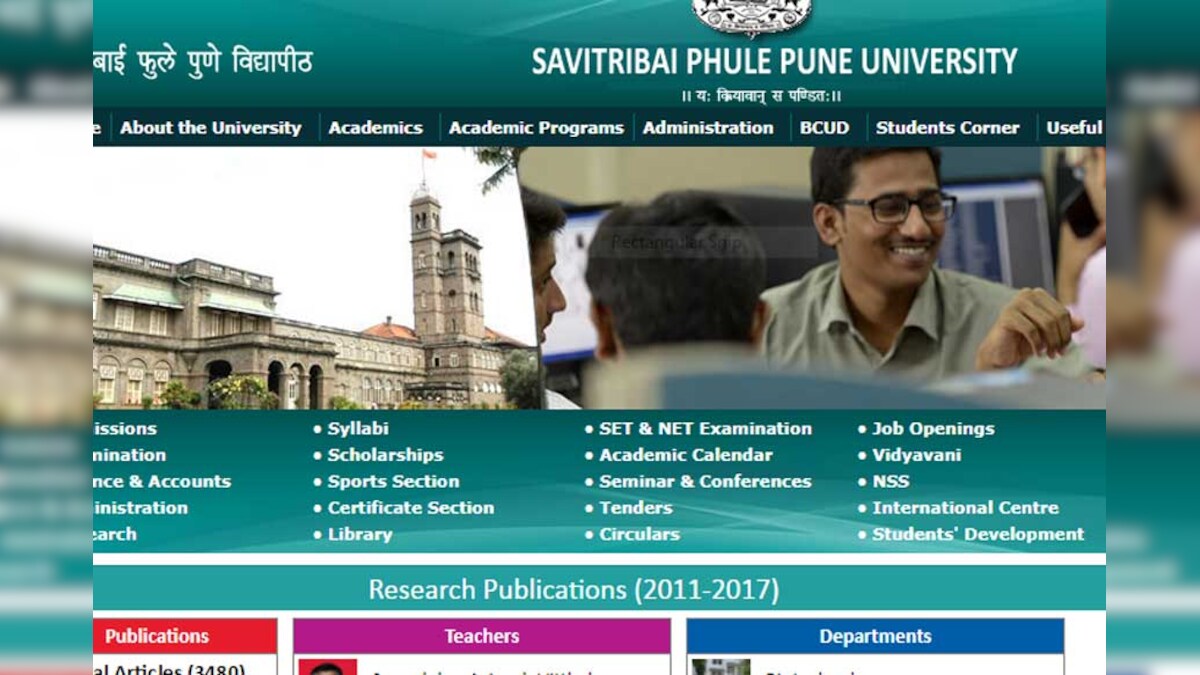The image size is (1200, 675).
Task: Open the About the University menu
Action: tap(210, 128)
